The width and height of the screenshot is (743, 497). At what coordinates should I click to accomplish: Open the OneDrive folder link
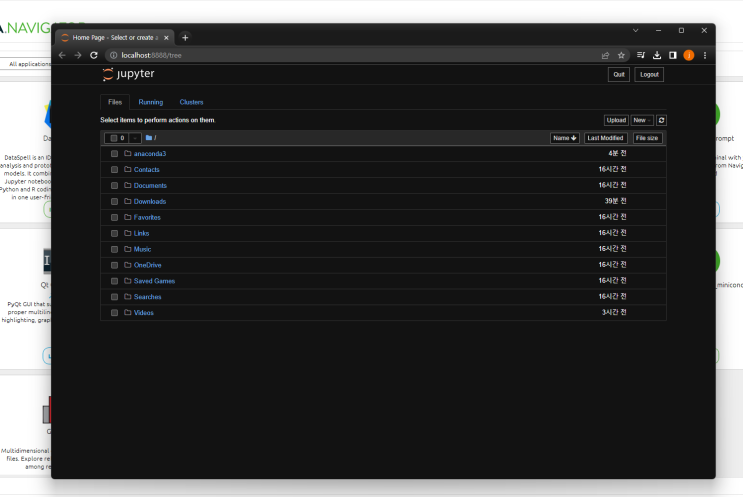[x=147, y=265]
